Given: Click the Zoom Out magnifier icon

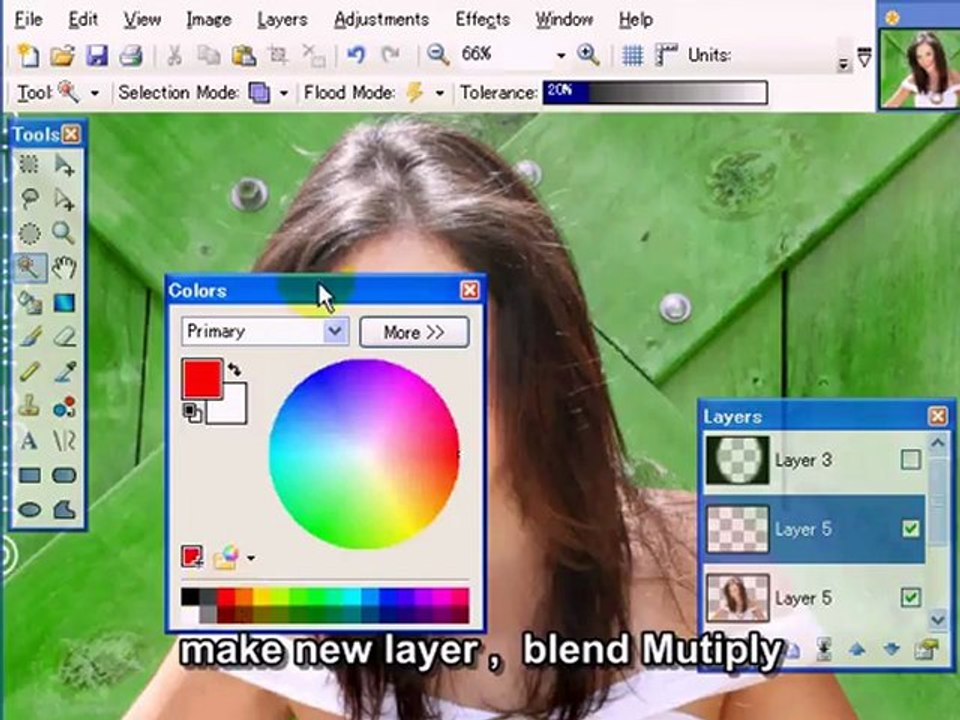Looking at the screenshot, I should [438, 55].
